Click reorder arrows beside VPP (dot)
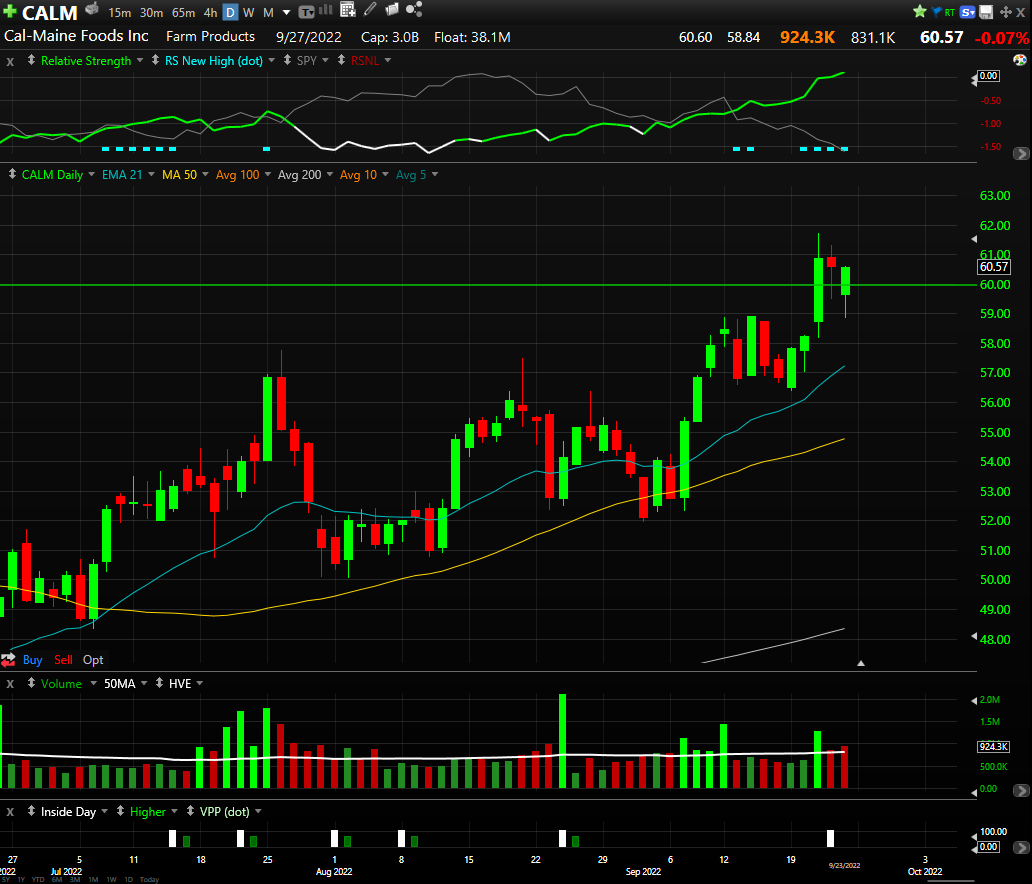Screen dimensions: 1032x884 click(x=190, y=812)
